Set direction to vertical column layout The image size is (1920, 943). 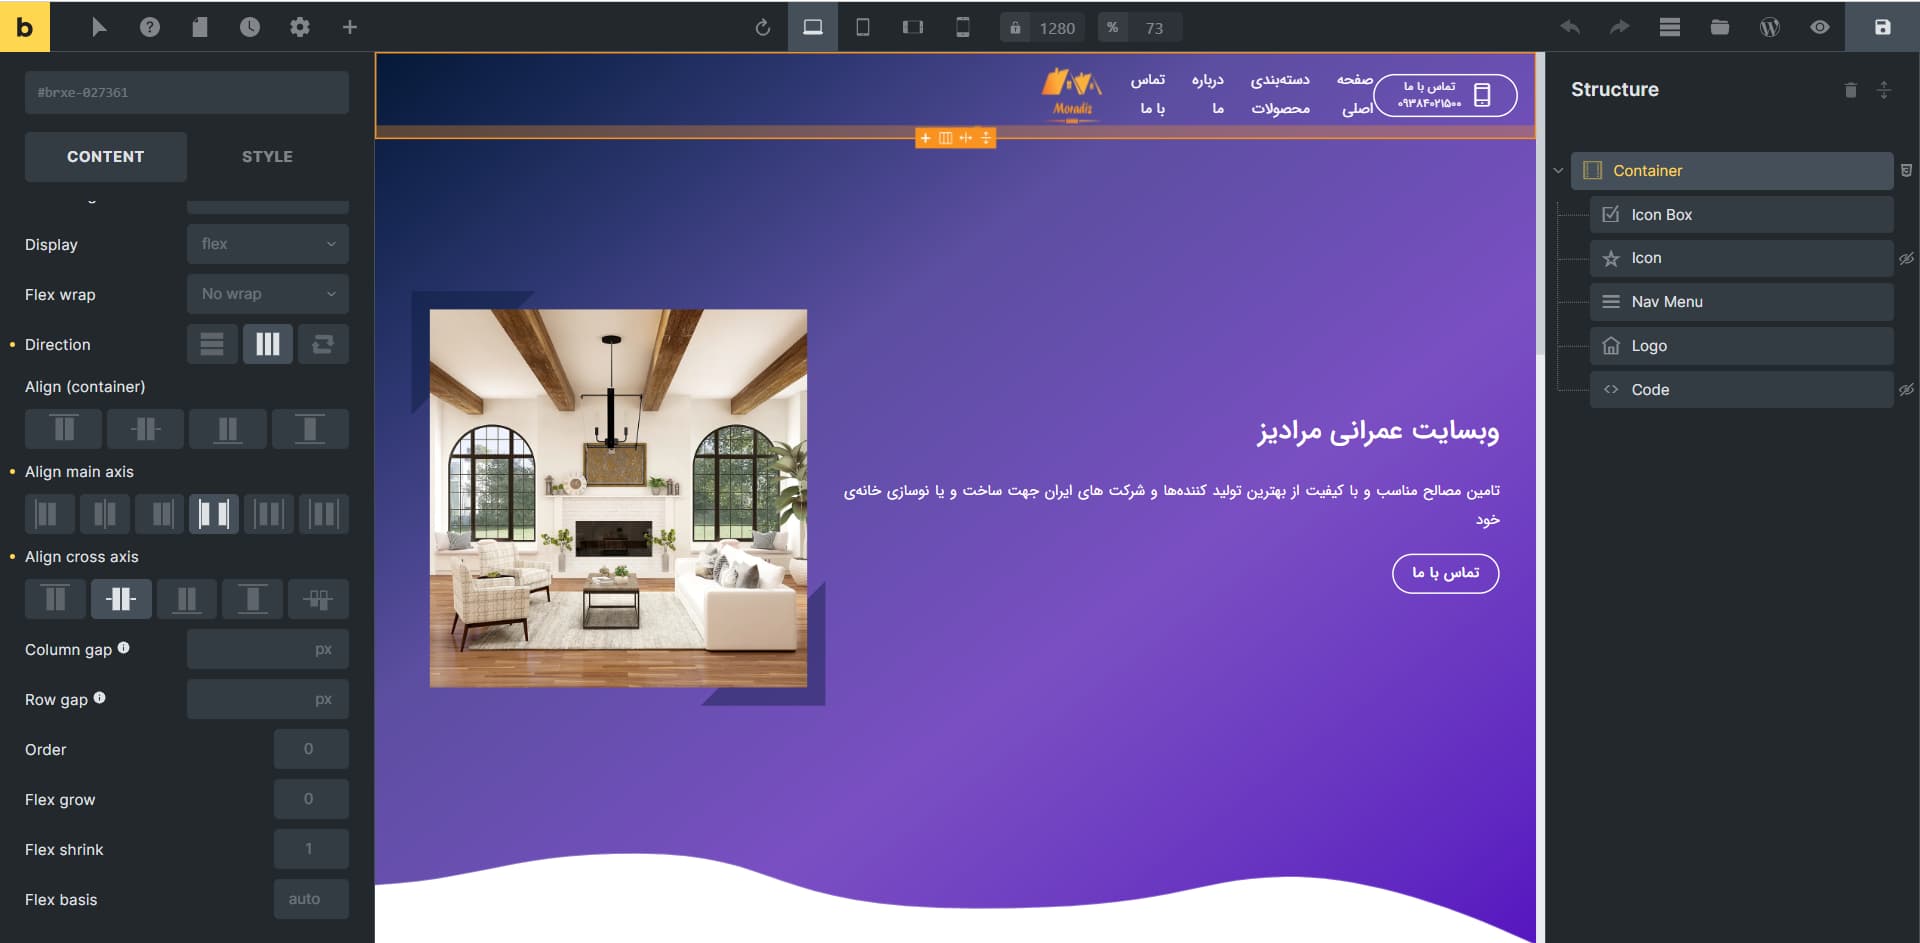tap(212, 344)
